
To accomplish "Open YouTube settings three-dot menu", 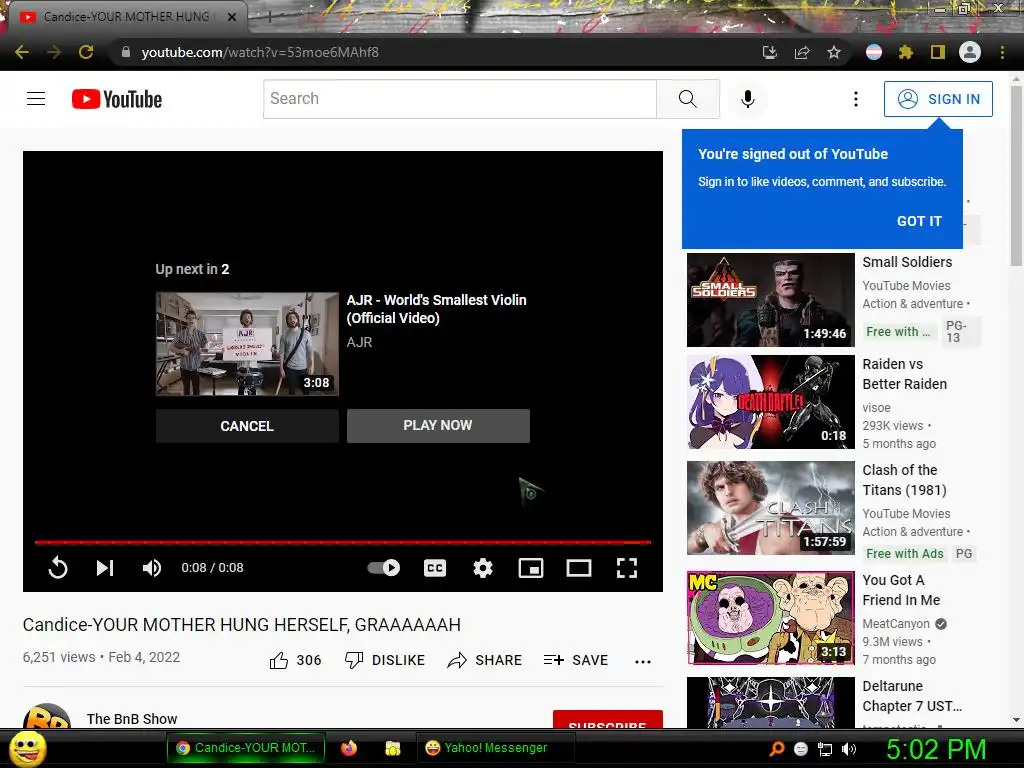I will (x=856, y=99).
